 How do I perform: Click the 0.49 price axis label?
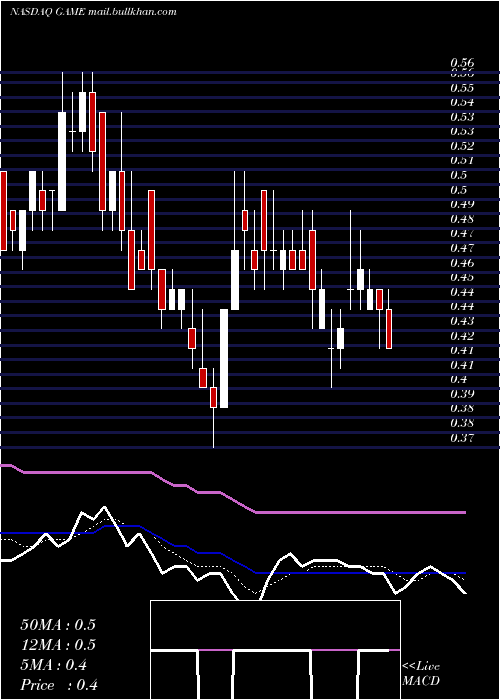pos(462,204)
